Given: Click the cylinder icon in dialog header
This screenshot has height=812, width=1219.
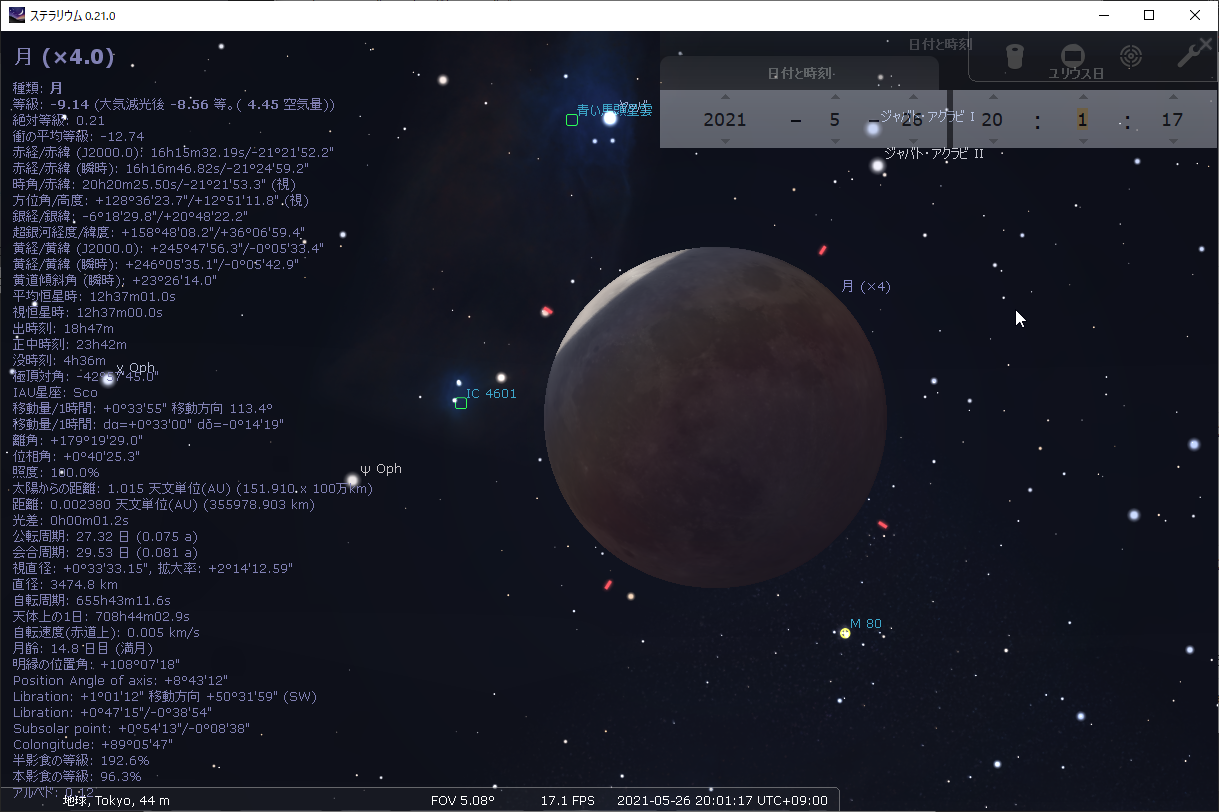Looking at the screenshot, I should 1013,57.
